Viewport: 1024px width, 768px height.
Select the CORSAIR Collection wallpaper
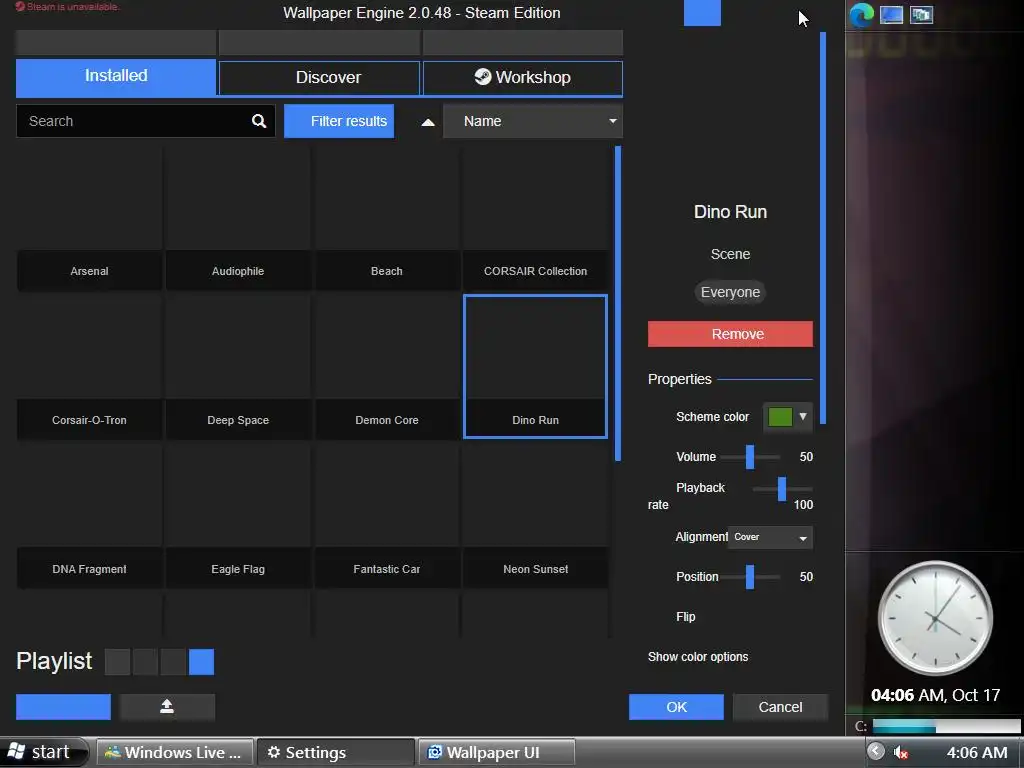click(536, 217)
